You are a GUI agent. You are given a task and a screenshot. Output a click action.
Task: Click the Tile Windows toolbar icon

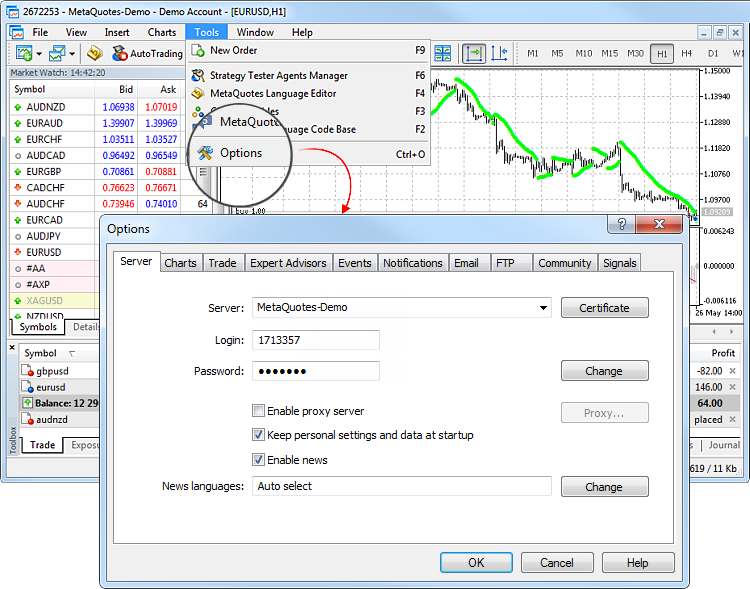click(442, 53)
